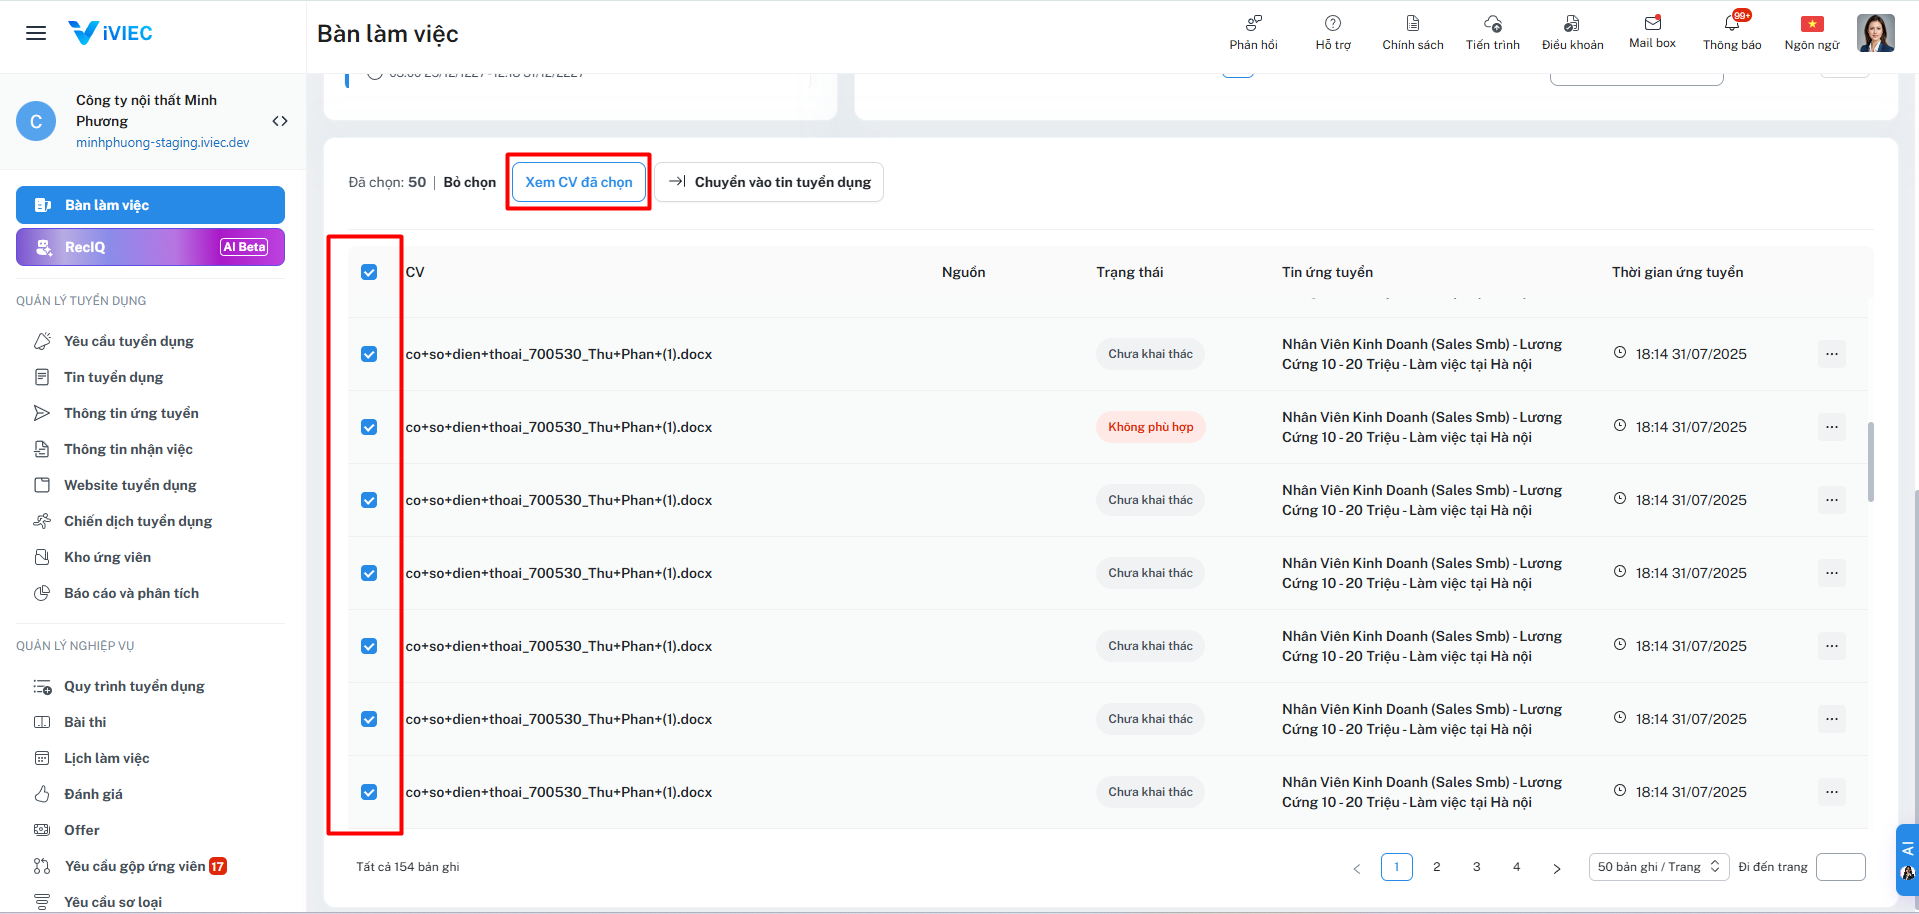1919x914 pixels.
Task: Open the user profile avatar
Action: coord(1875,33)
